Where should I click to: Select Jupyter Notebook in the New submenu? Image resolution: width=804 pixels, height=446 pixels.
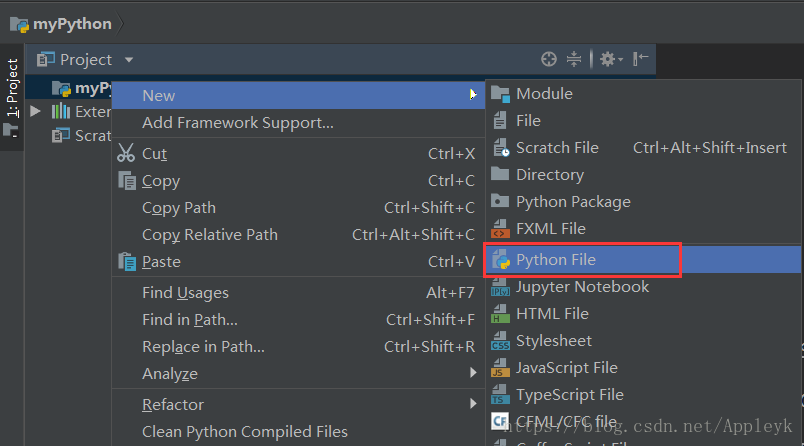click(644, 287)
